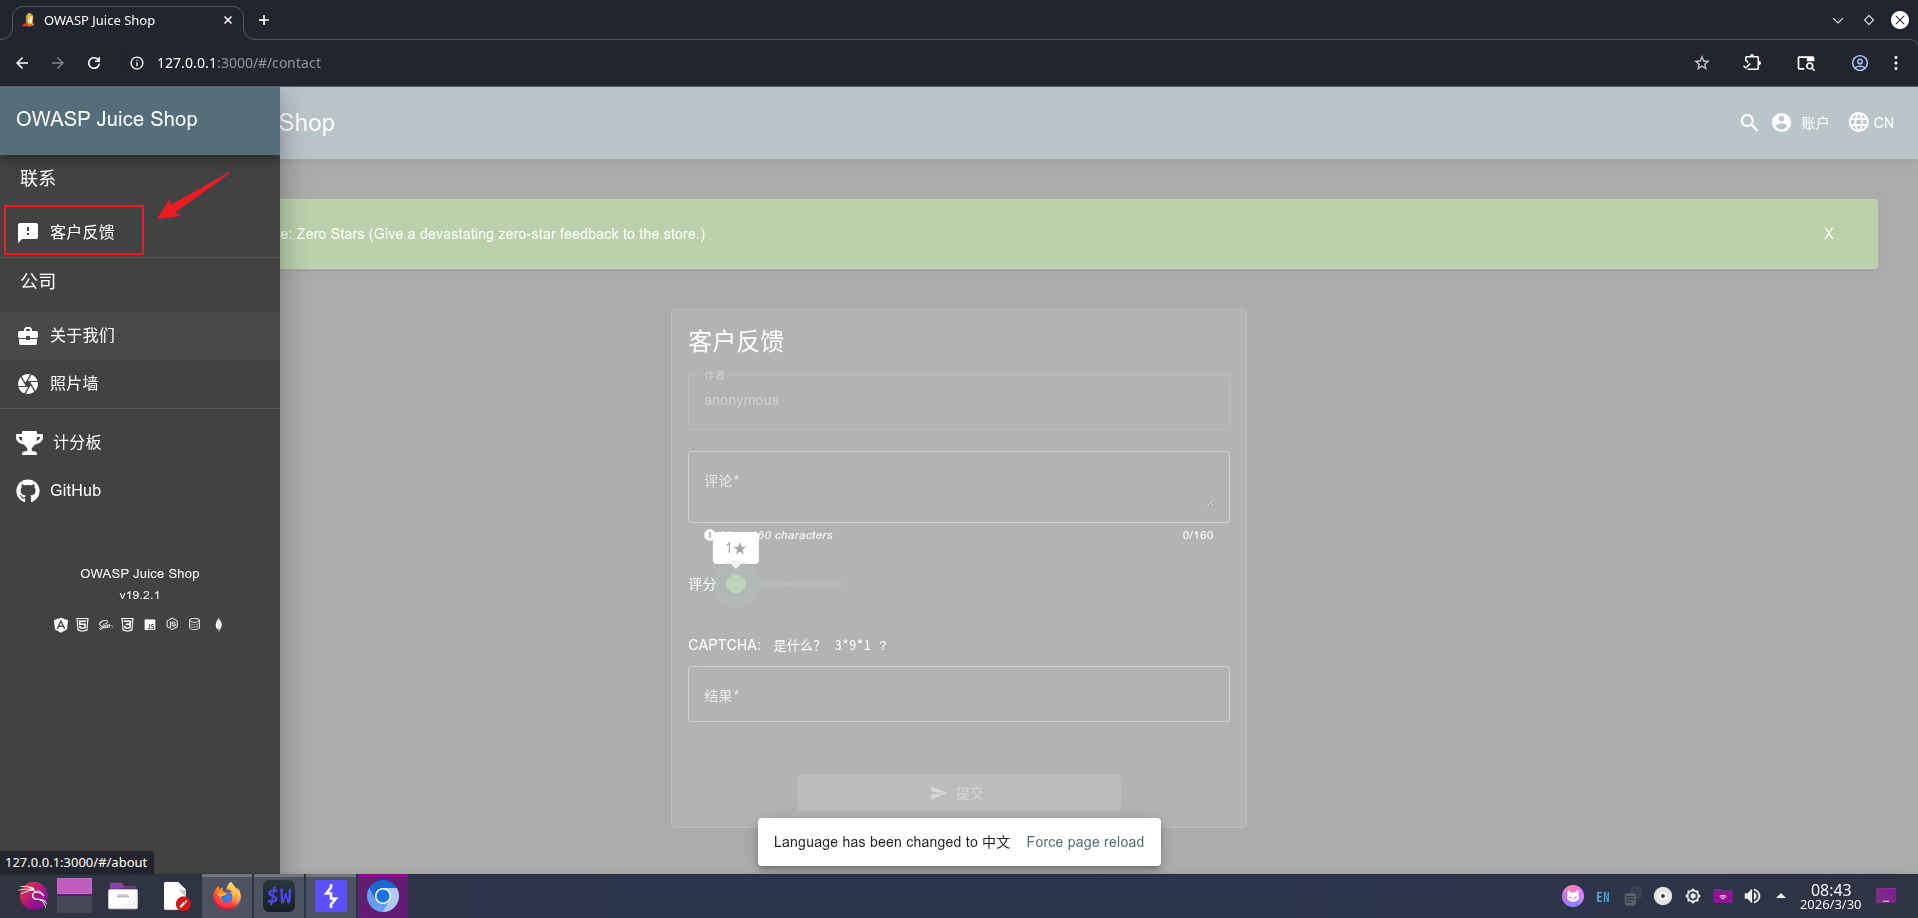Click the trophy icon beside 计分板

(x=29, y=442)
